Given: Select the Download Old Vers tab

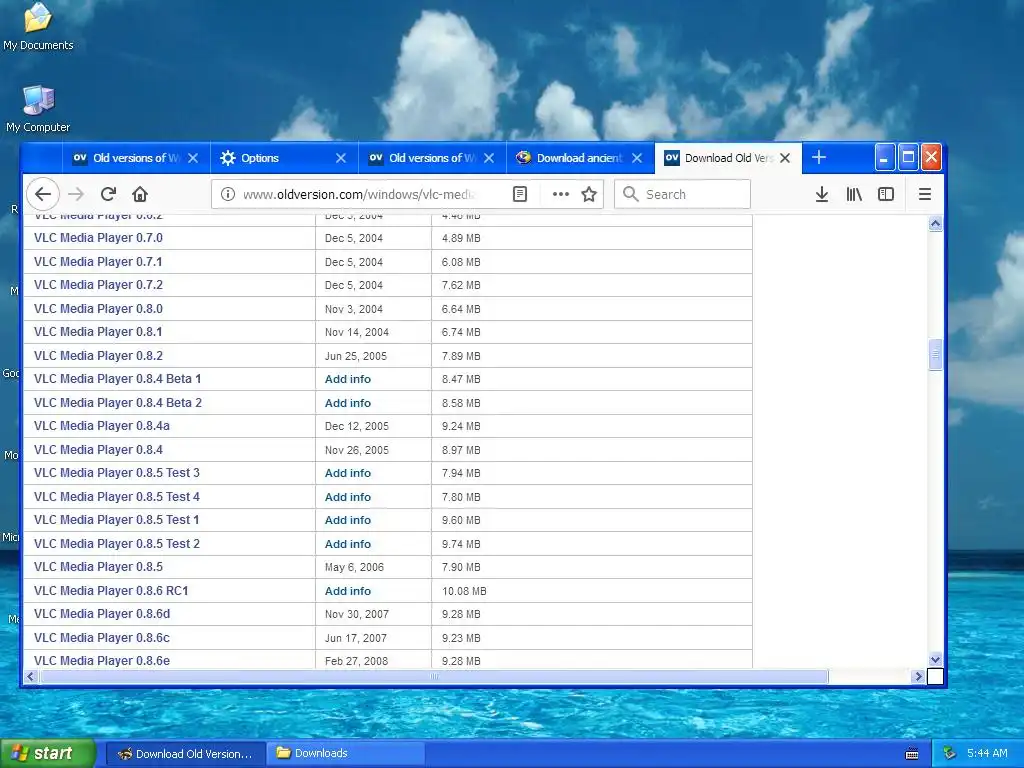Looking at the screenshot, I should 728,158.
